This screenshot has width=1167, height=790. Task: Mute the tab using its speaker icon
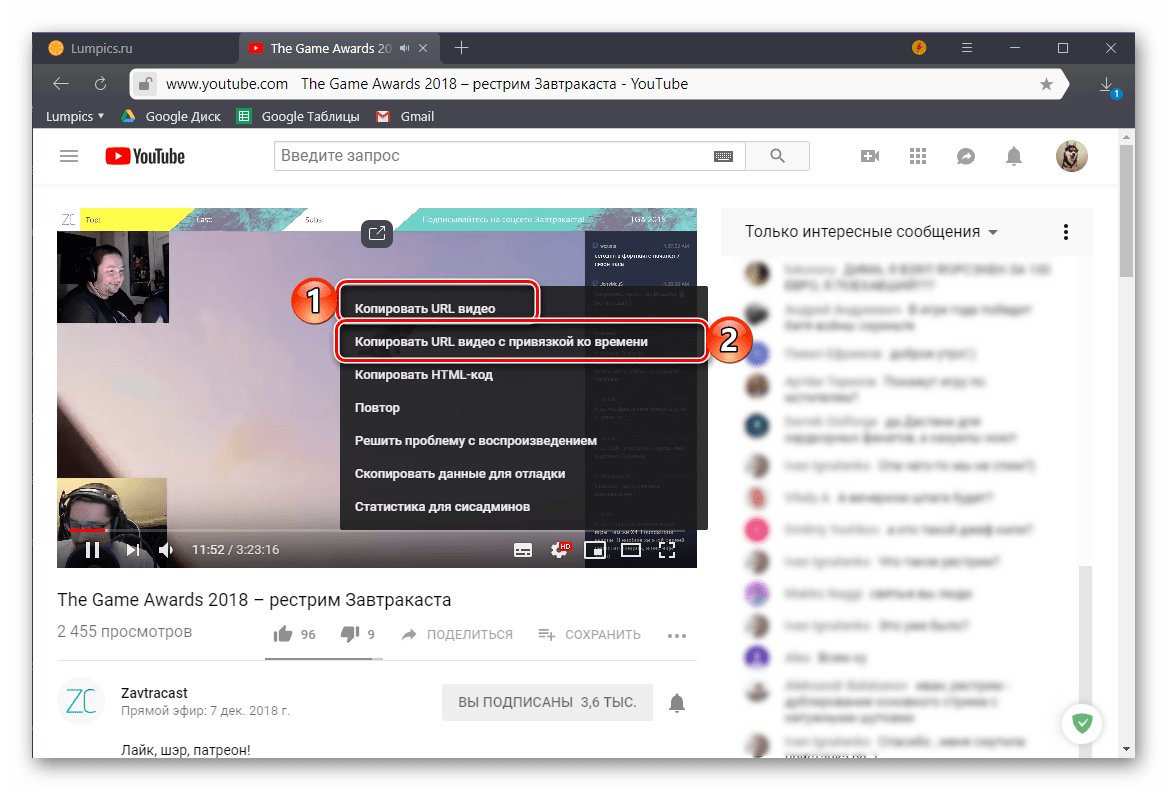tap(404, 48)
